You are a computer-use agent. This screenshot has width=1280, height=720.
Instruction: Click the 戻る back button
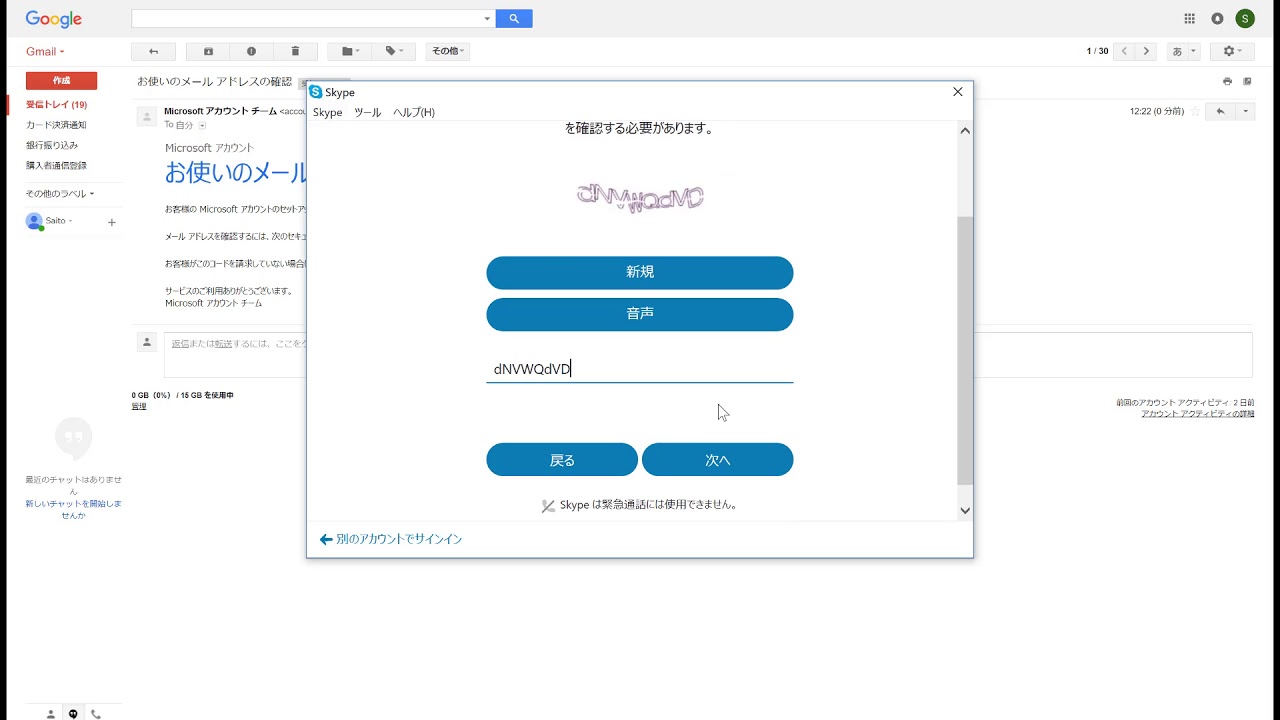click(562, 460)
